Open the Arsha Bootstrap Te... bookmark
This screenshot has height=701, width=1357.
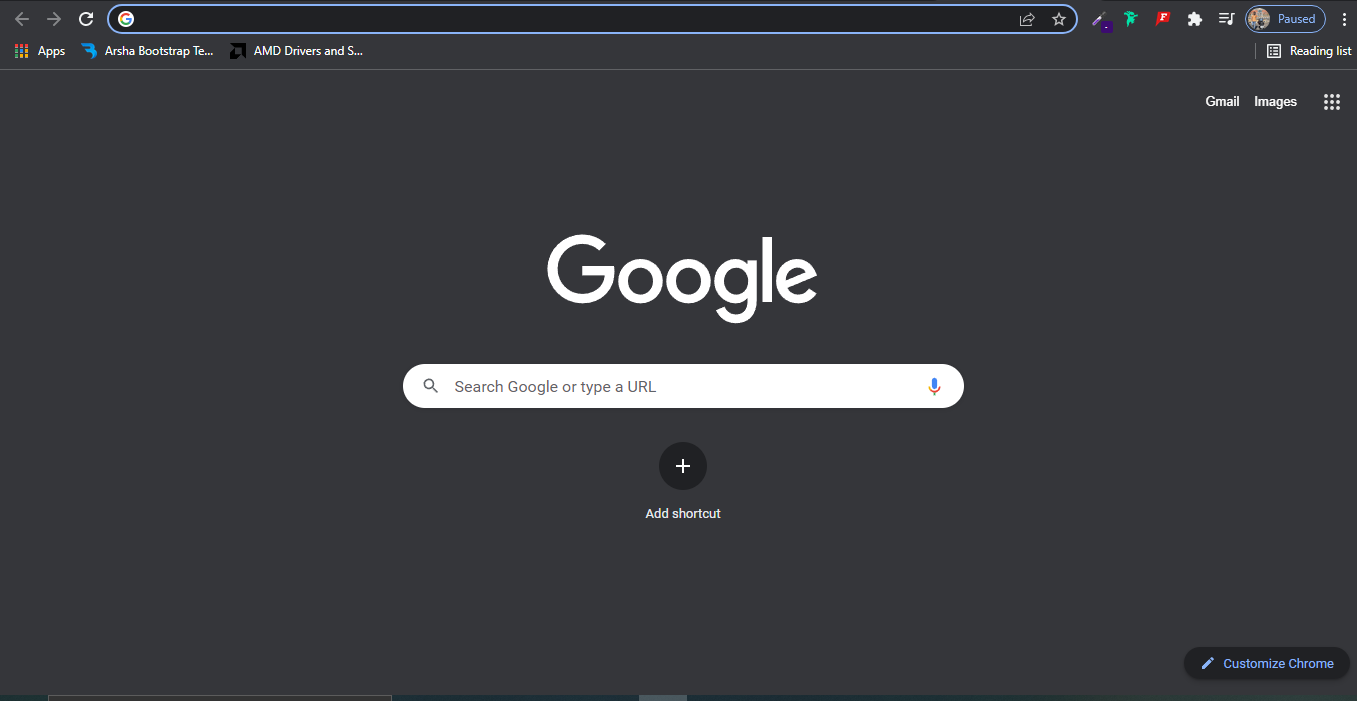coord(148,51)
